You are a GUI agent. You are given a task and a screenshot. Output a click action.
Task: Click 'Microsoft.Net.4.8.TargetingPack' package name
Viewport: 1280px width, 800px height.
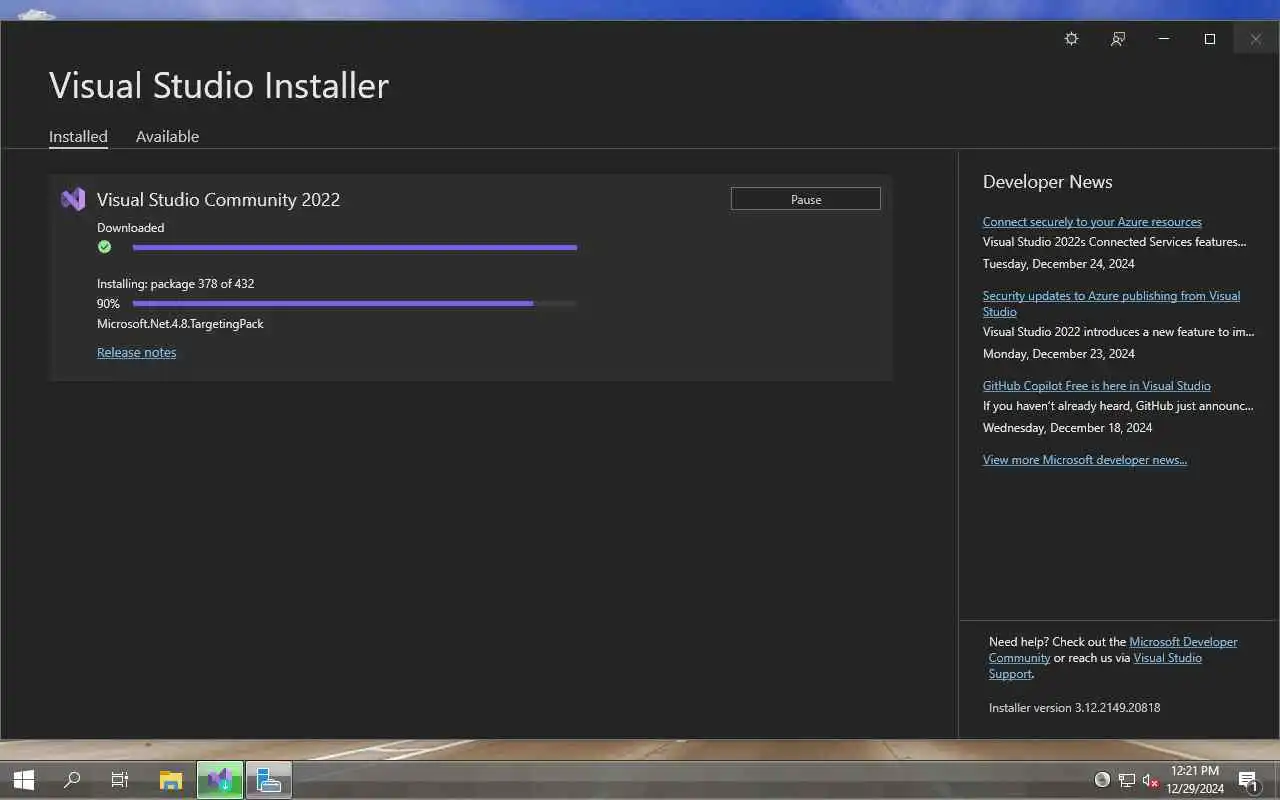click(x=180, y=324)
